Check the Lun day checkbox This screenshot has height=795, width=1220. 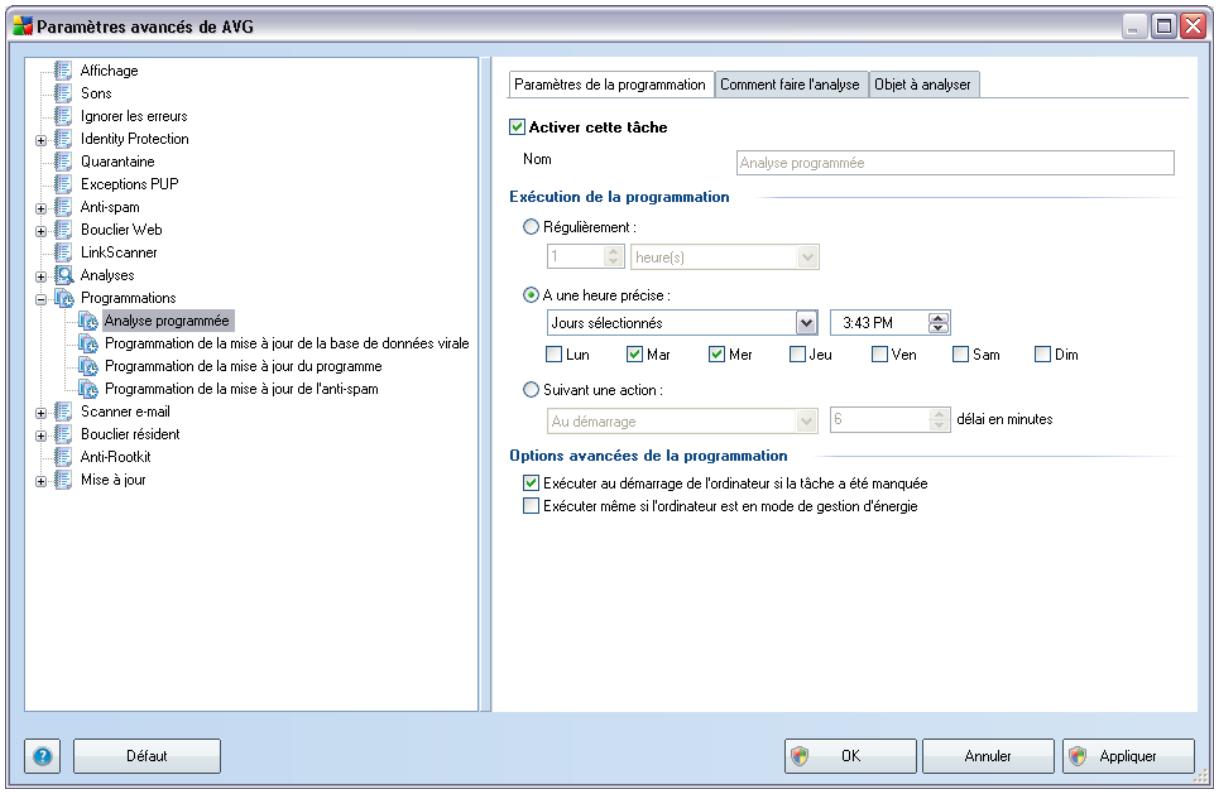tap(553, 354)
